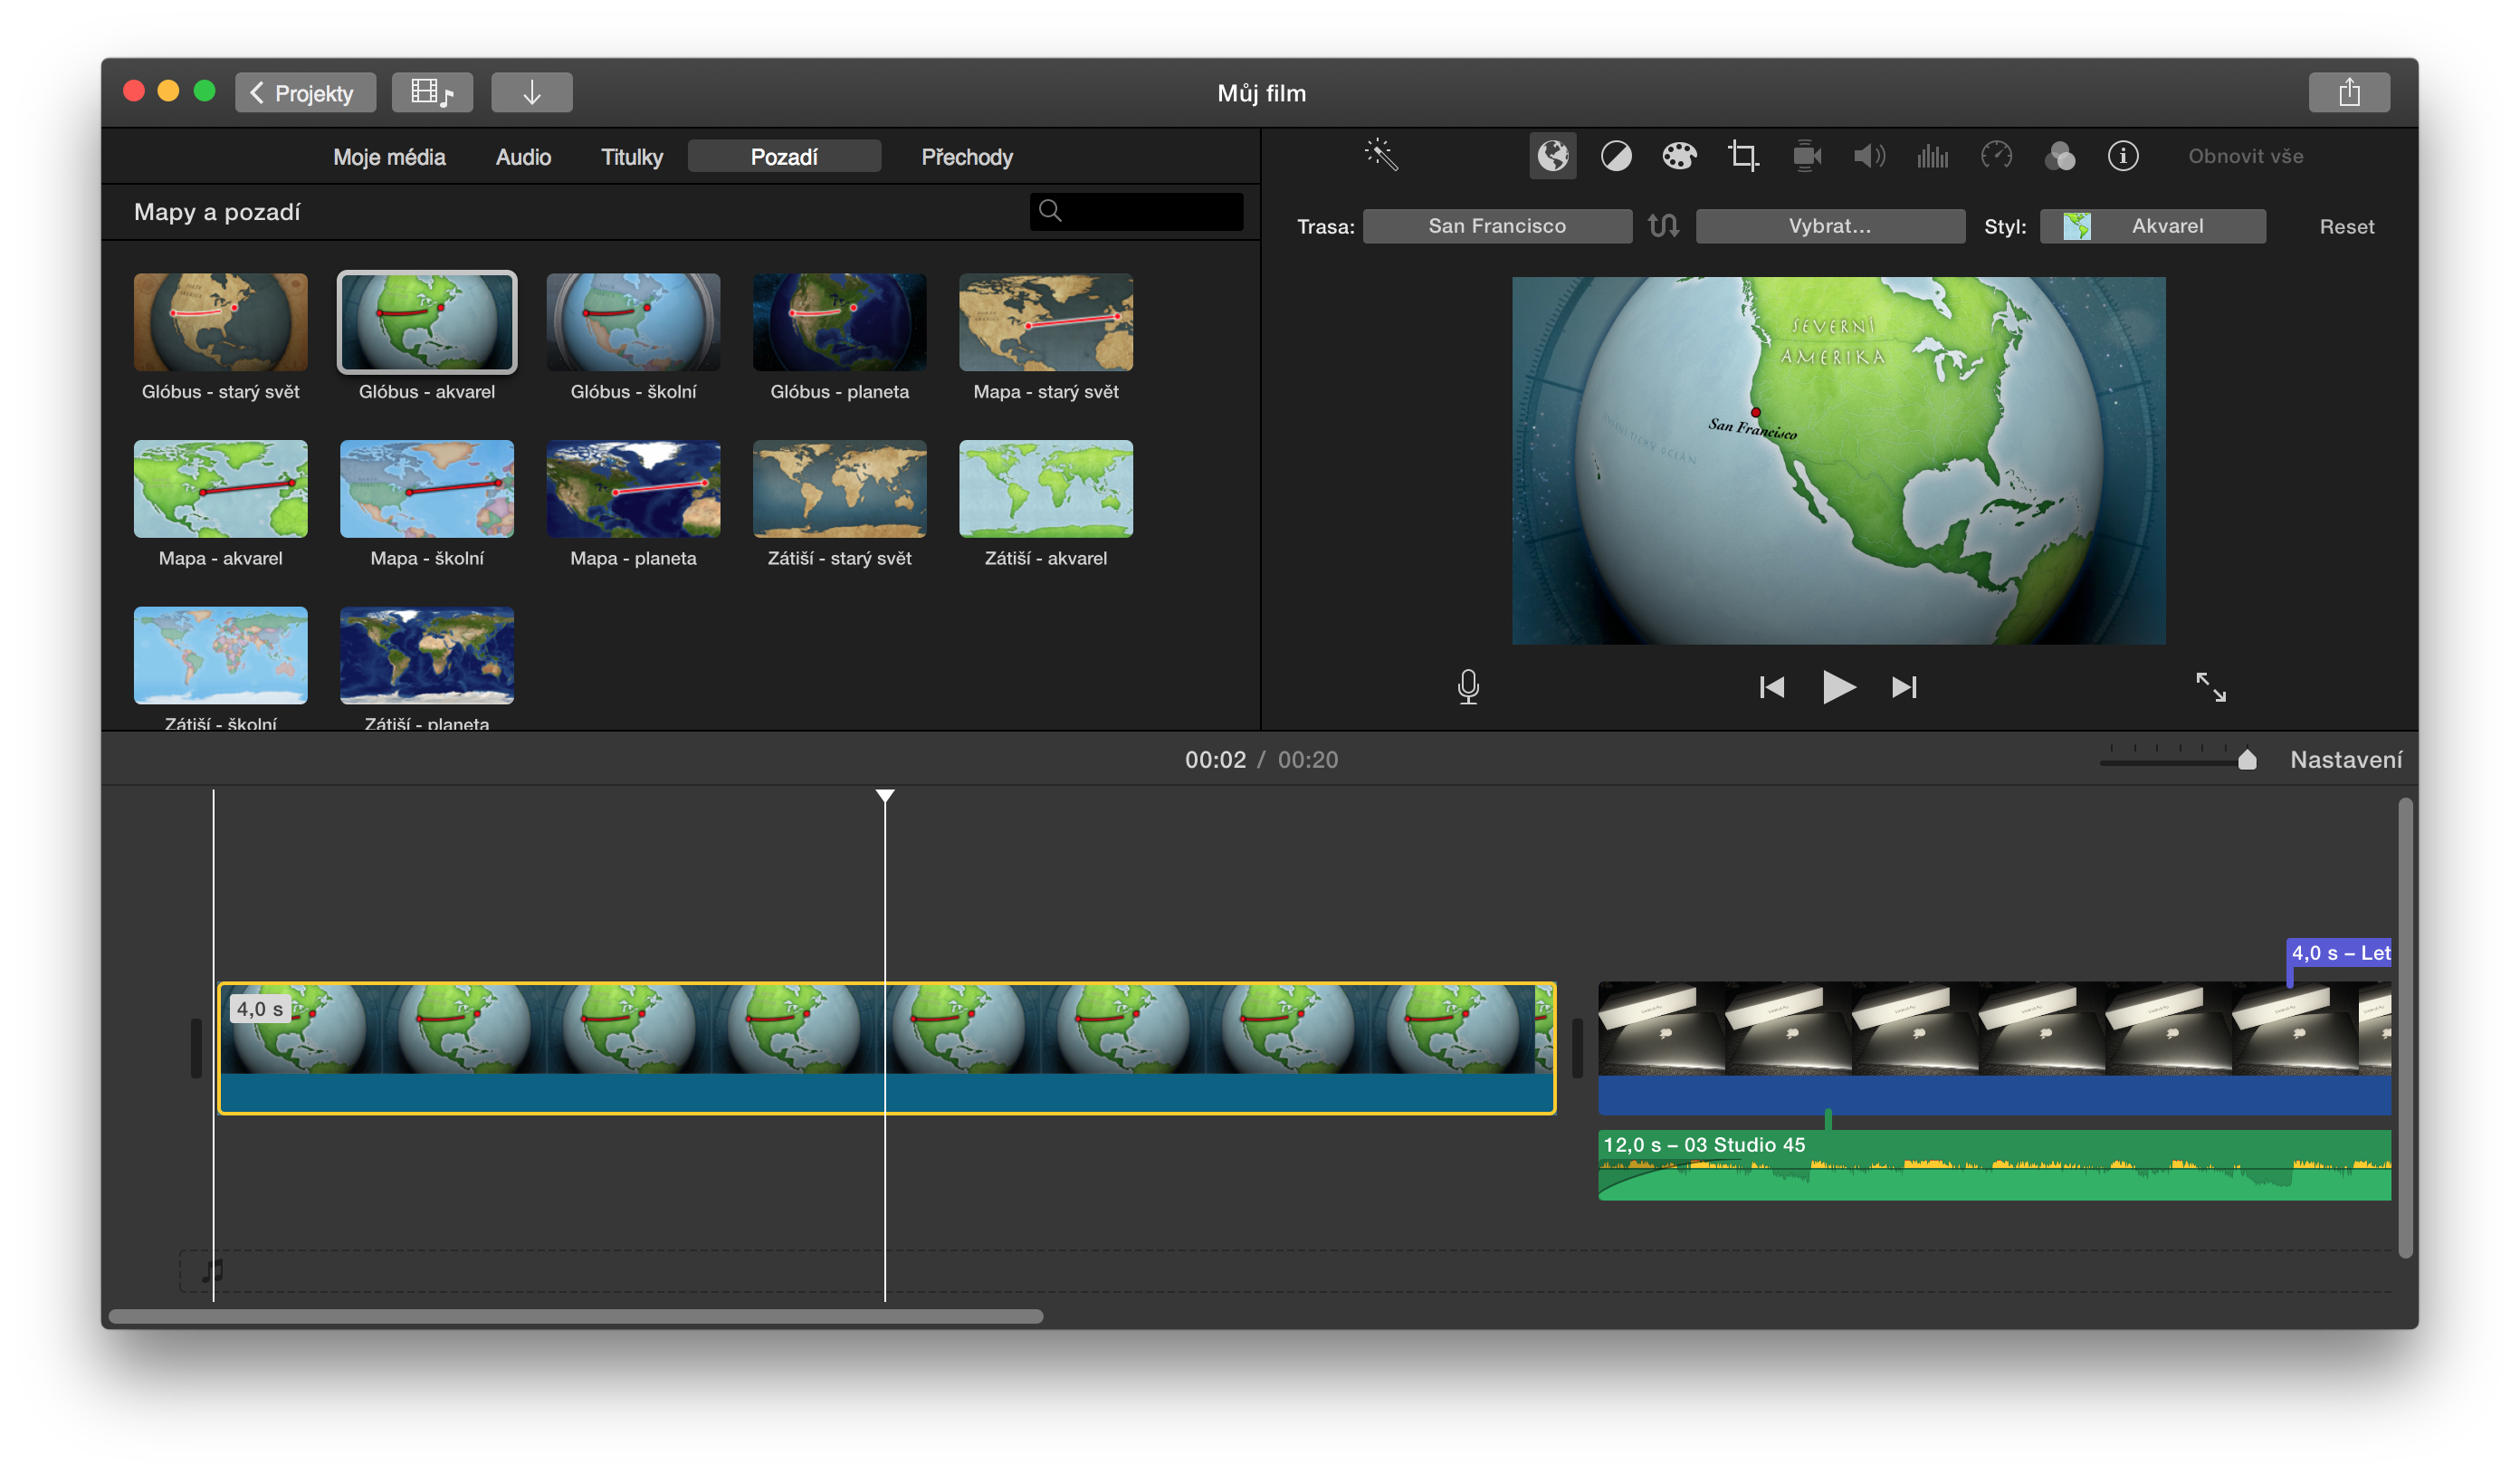The width and height of the screenshot is (2520, 1474).
Task: Click the Reset button
Action: (x=2346, y=227)
